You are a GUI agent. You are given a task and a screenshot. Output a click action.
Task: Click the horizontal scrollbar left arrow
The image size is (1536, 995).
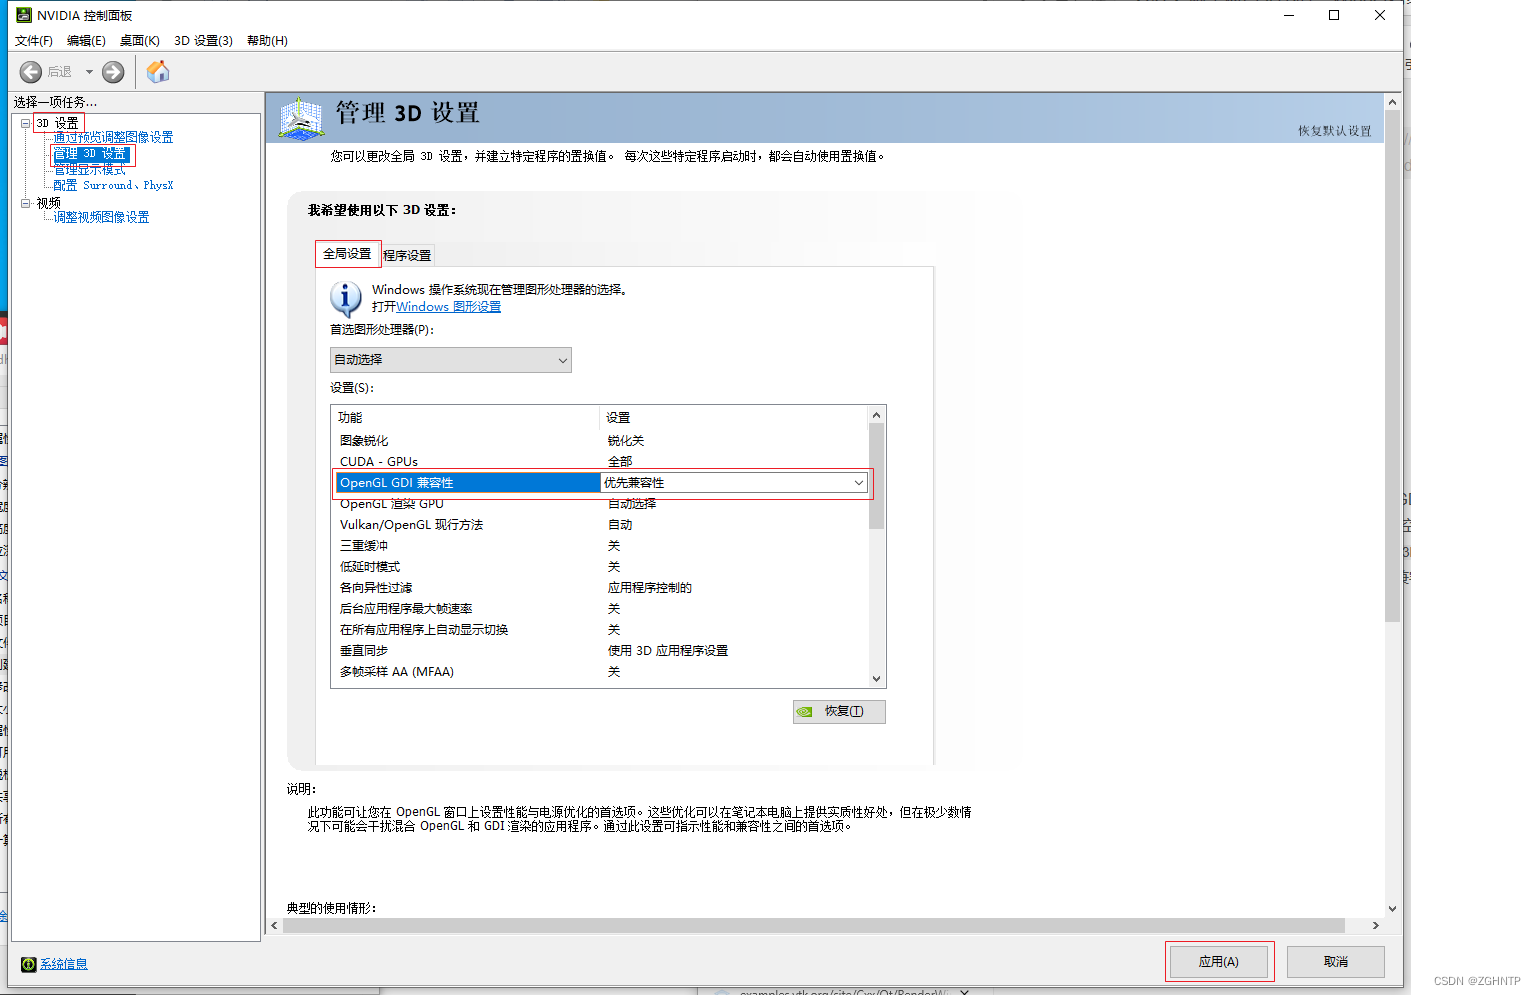pos(275,926)
